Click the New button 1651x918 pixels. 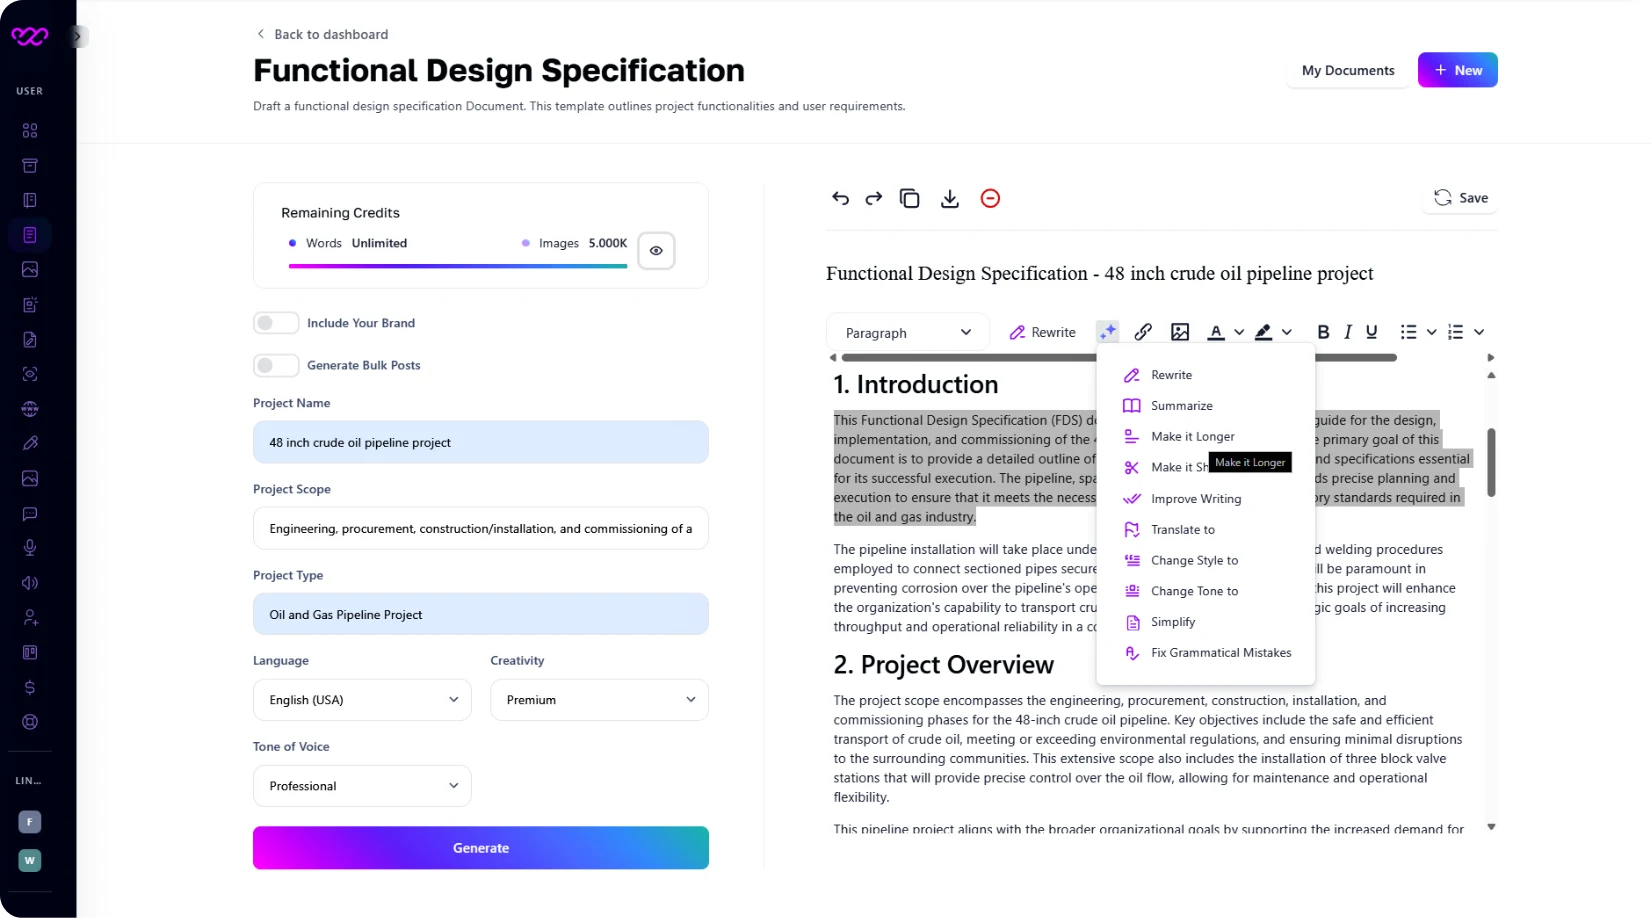click(1457, 70)
